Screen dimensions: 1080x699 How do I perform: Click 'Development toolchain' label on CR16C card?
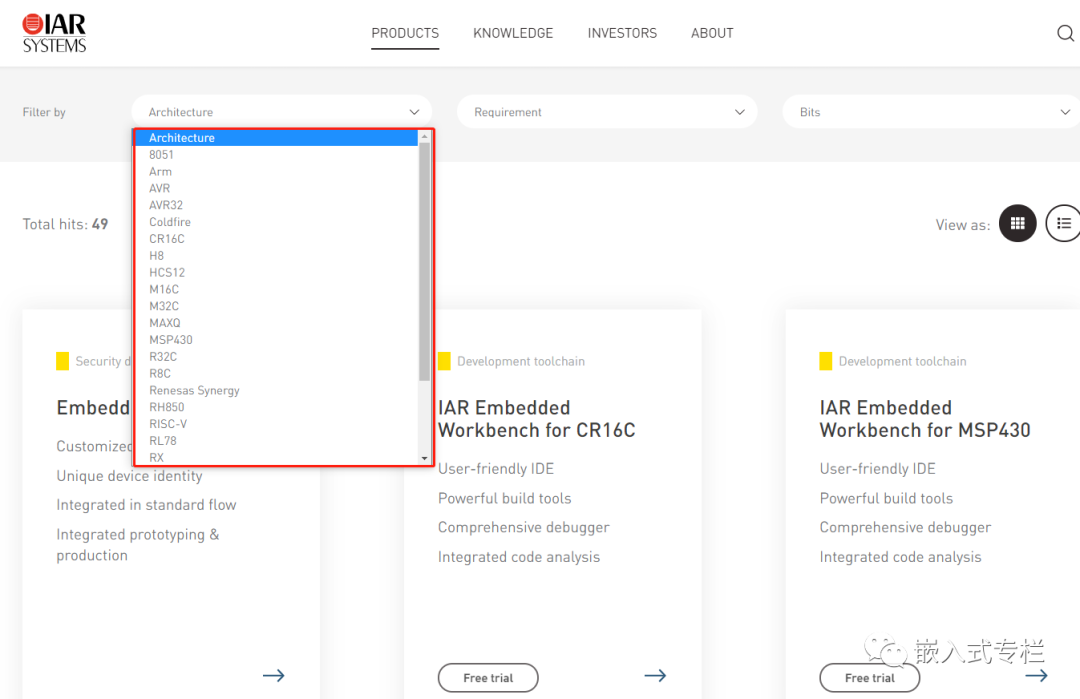521,361
